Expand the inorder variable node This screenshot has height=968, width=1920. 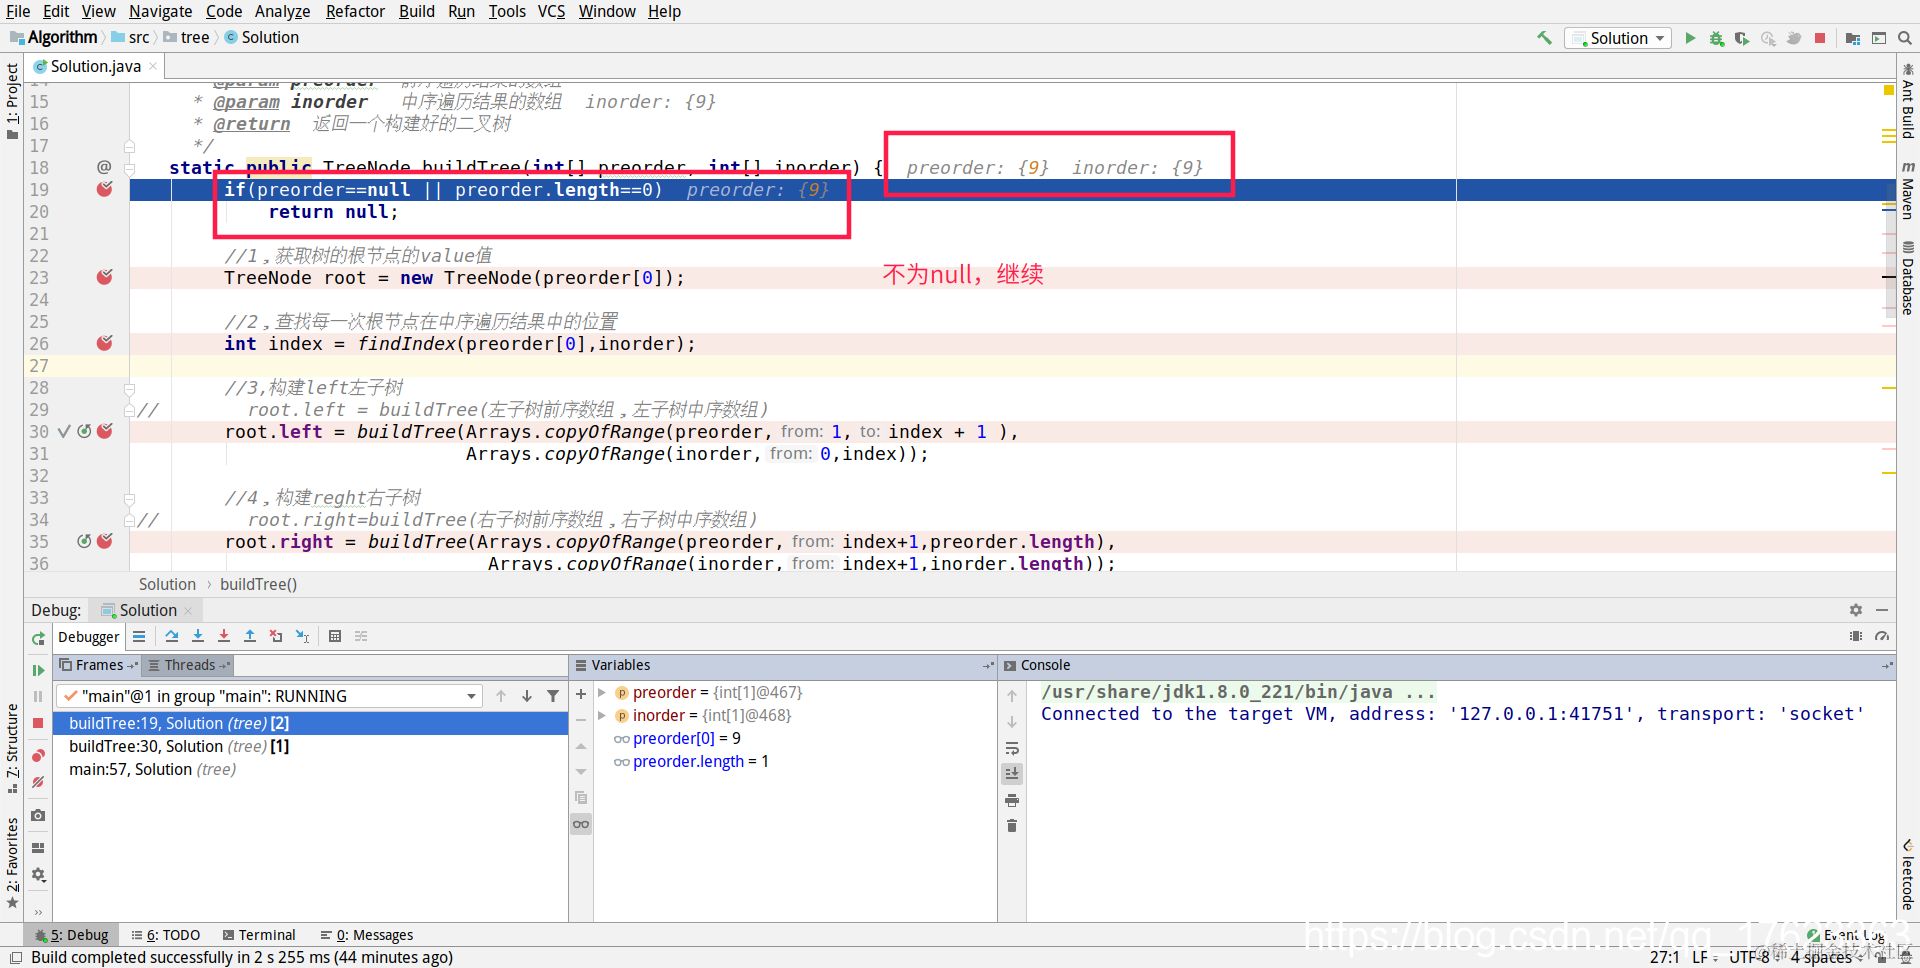point(602,715)
